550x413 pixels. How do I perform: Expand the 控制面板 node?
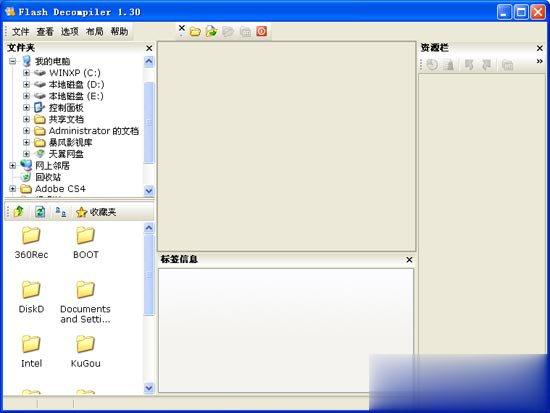(x=26, y=108)
